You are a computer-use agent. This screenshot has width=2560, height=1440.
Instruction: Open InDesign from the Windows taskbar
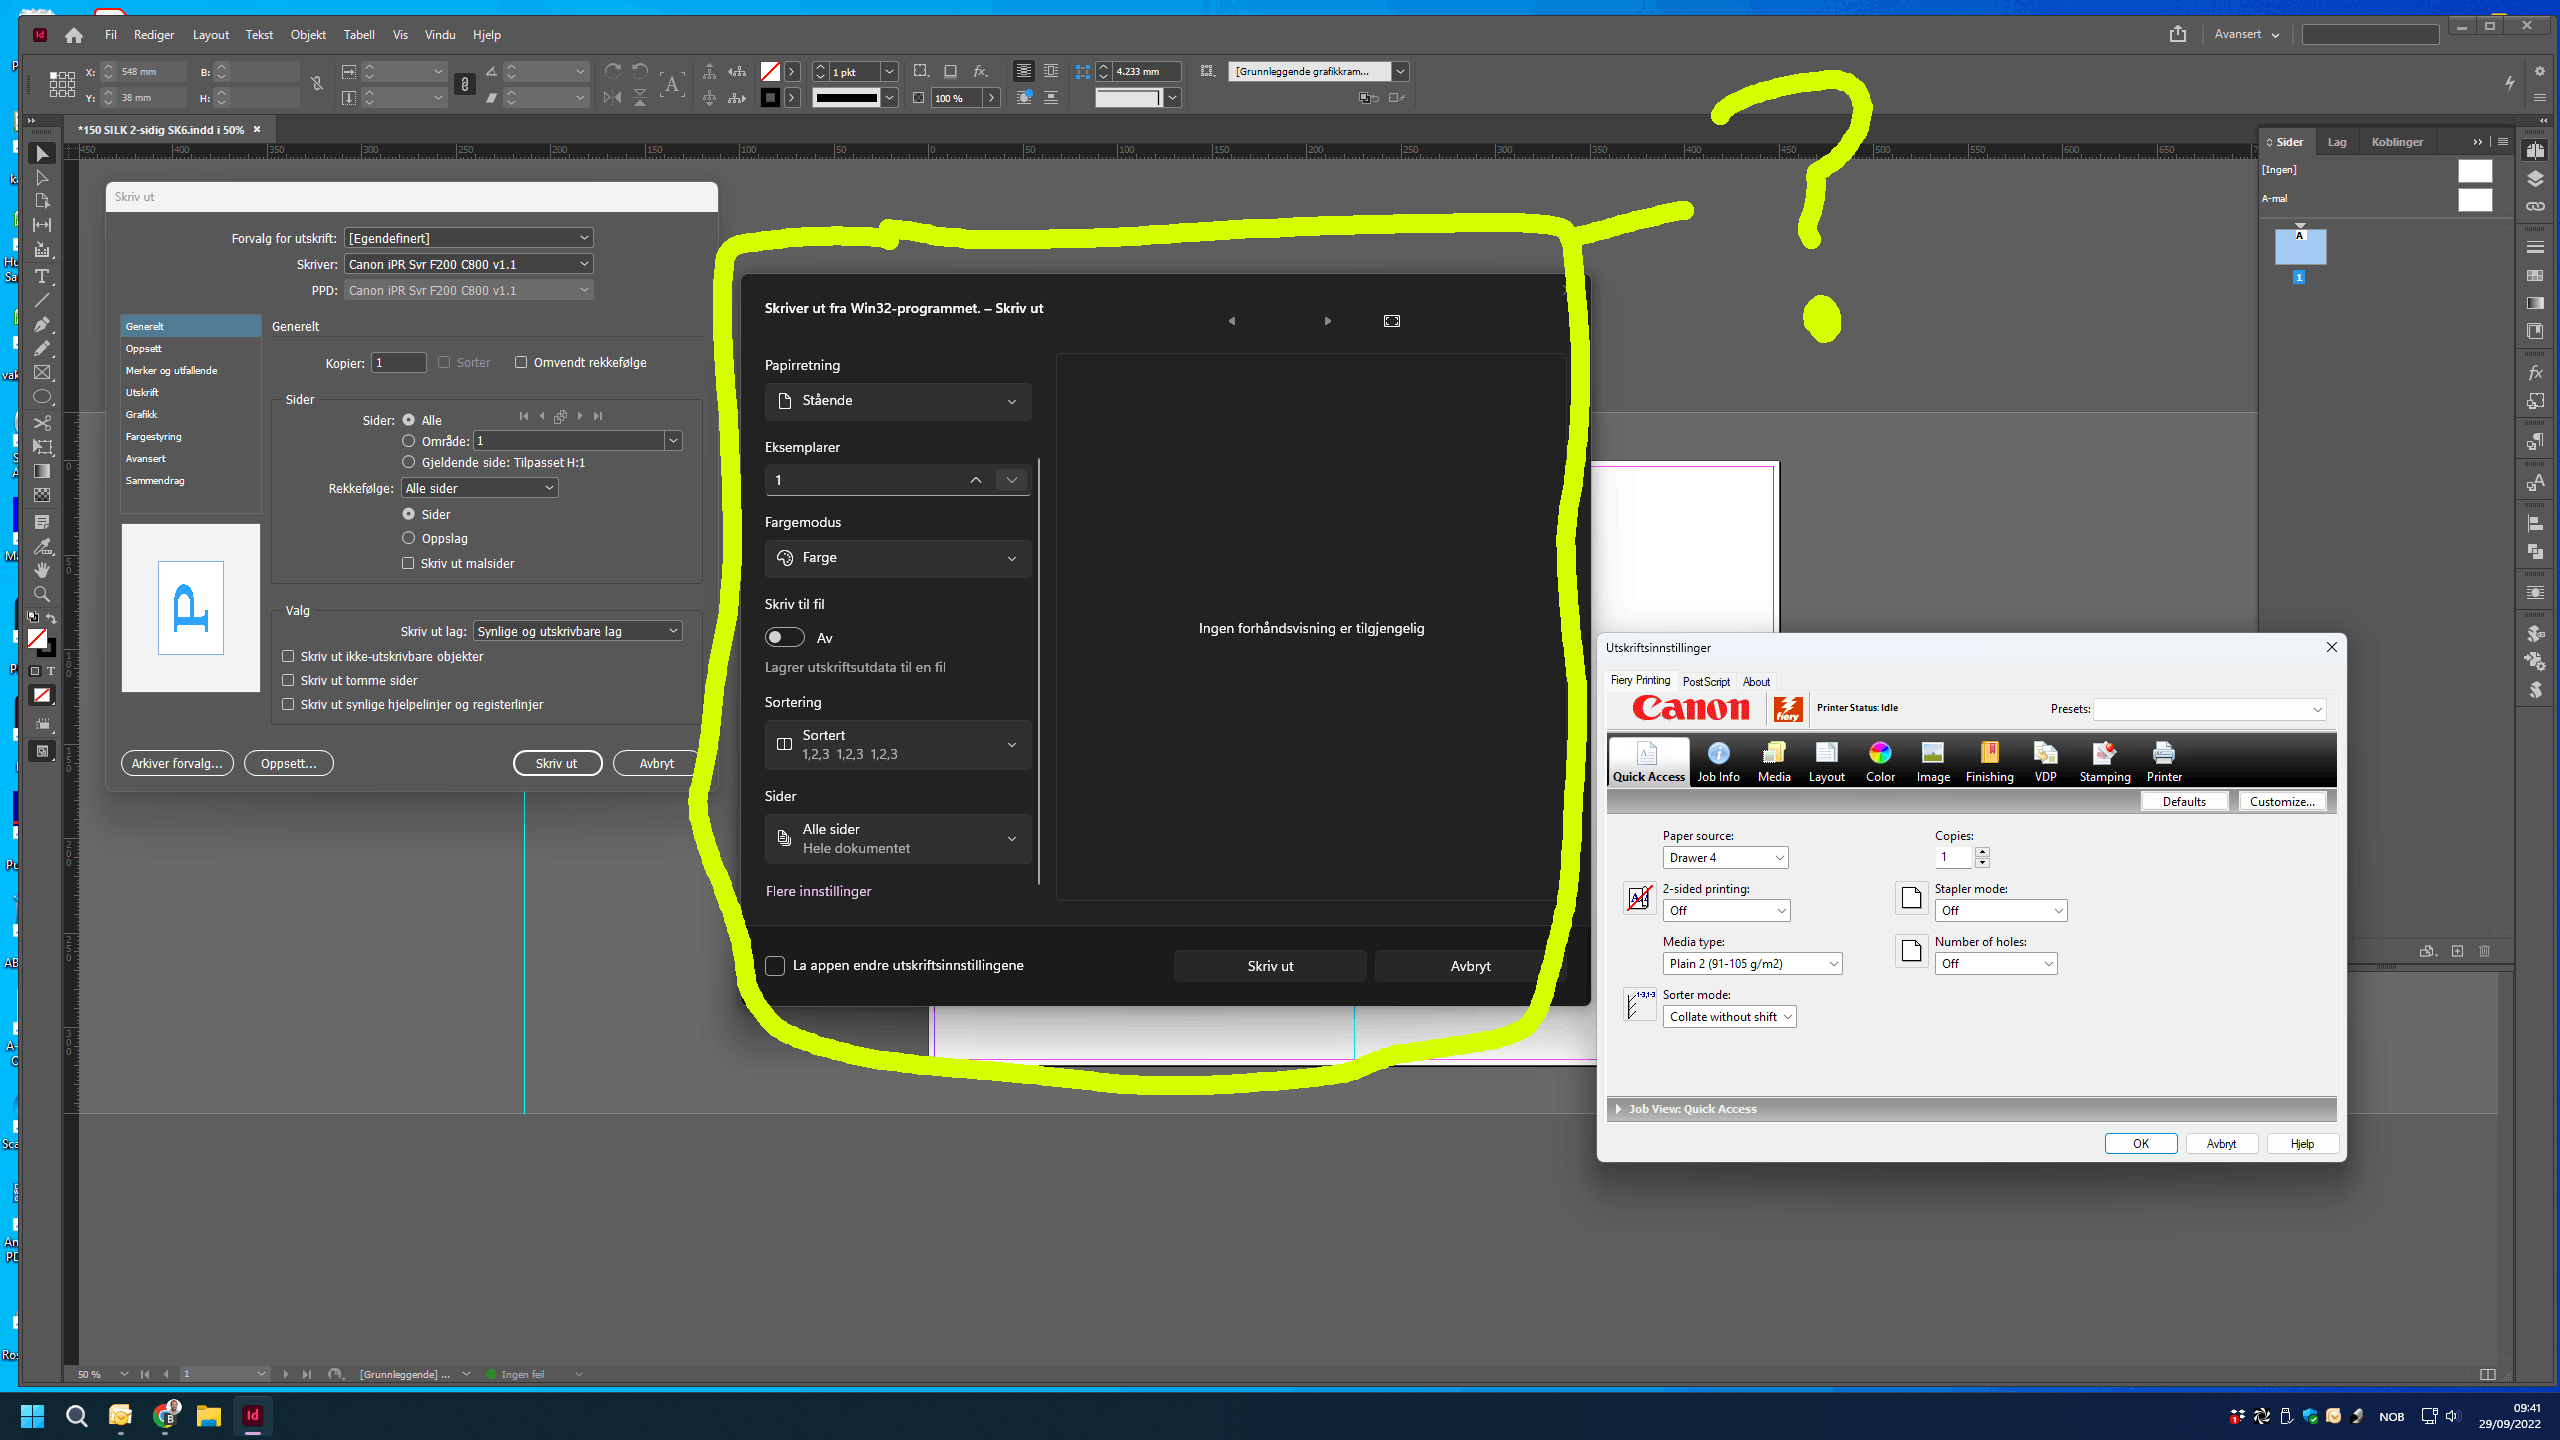point(252,1415)
